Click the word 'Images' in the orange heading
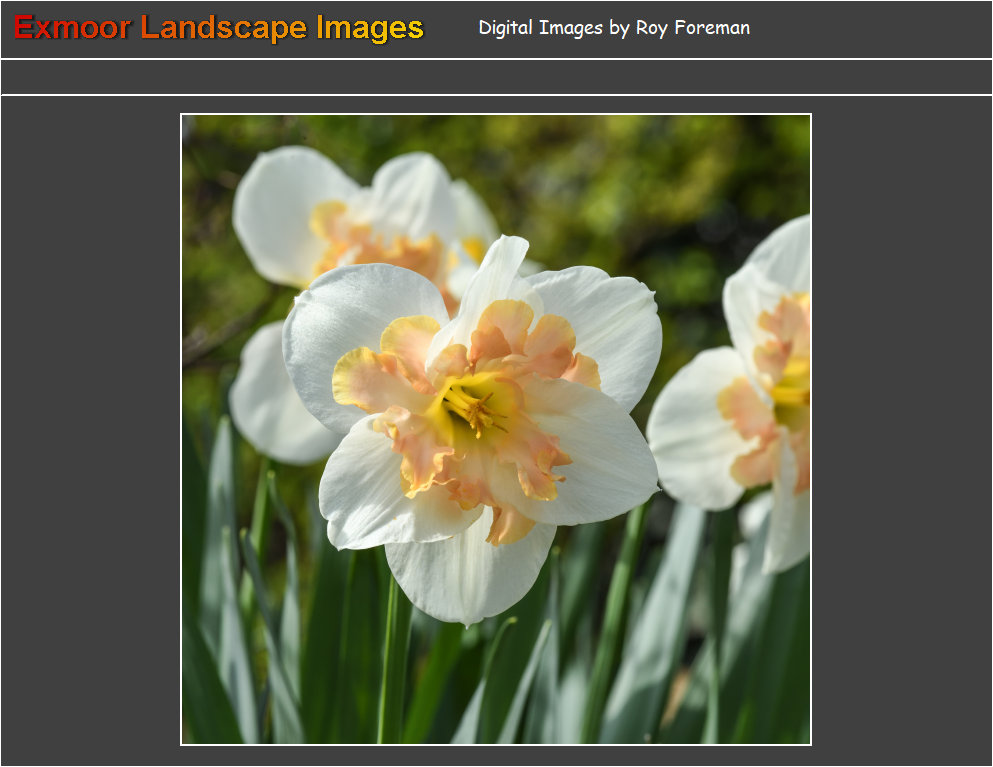The image size is (993, 767). pyautogui.click(x=370, y=28)
